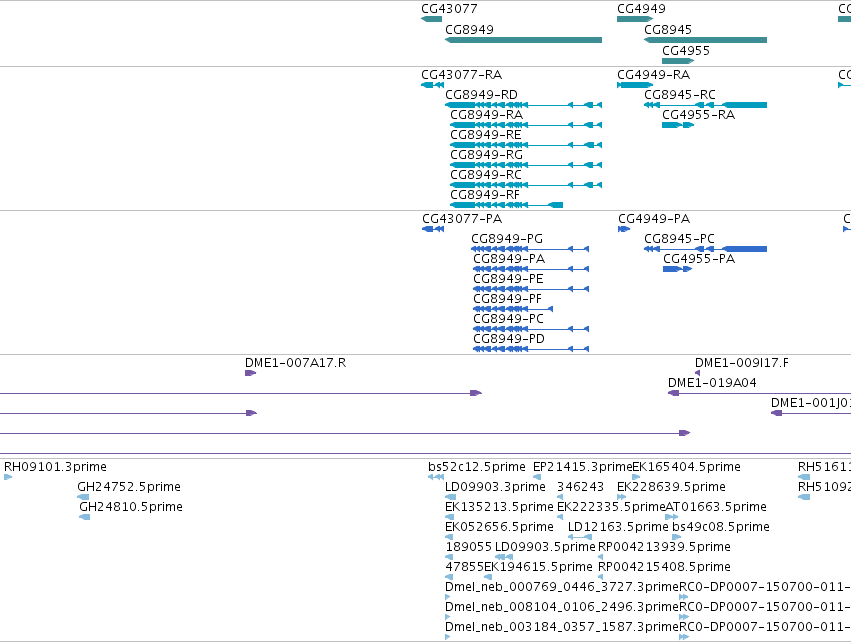Select the Dmel_neb_008104_0106_2496.3prime label
851x642 pixels.
click(562, 607)
